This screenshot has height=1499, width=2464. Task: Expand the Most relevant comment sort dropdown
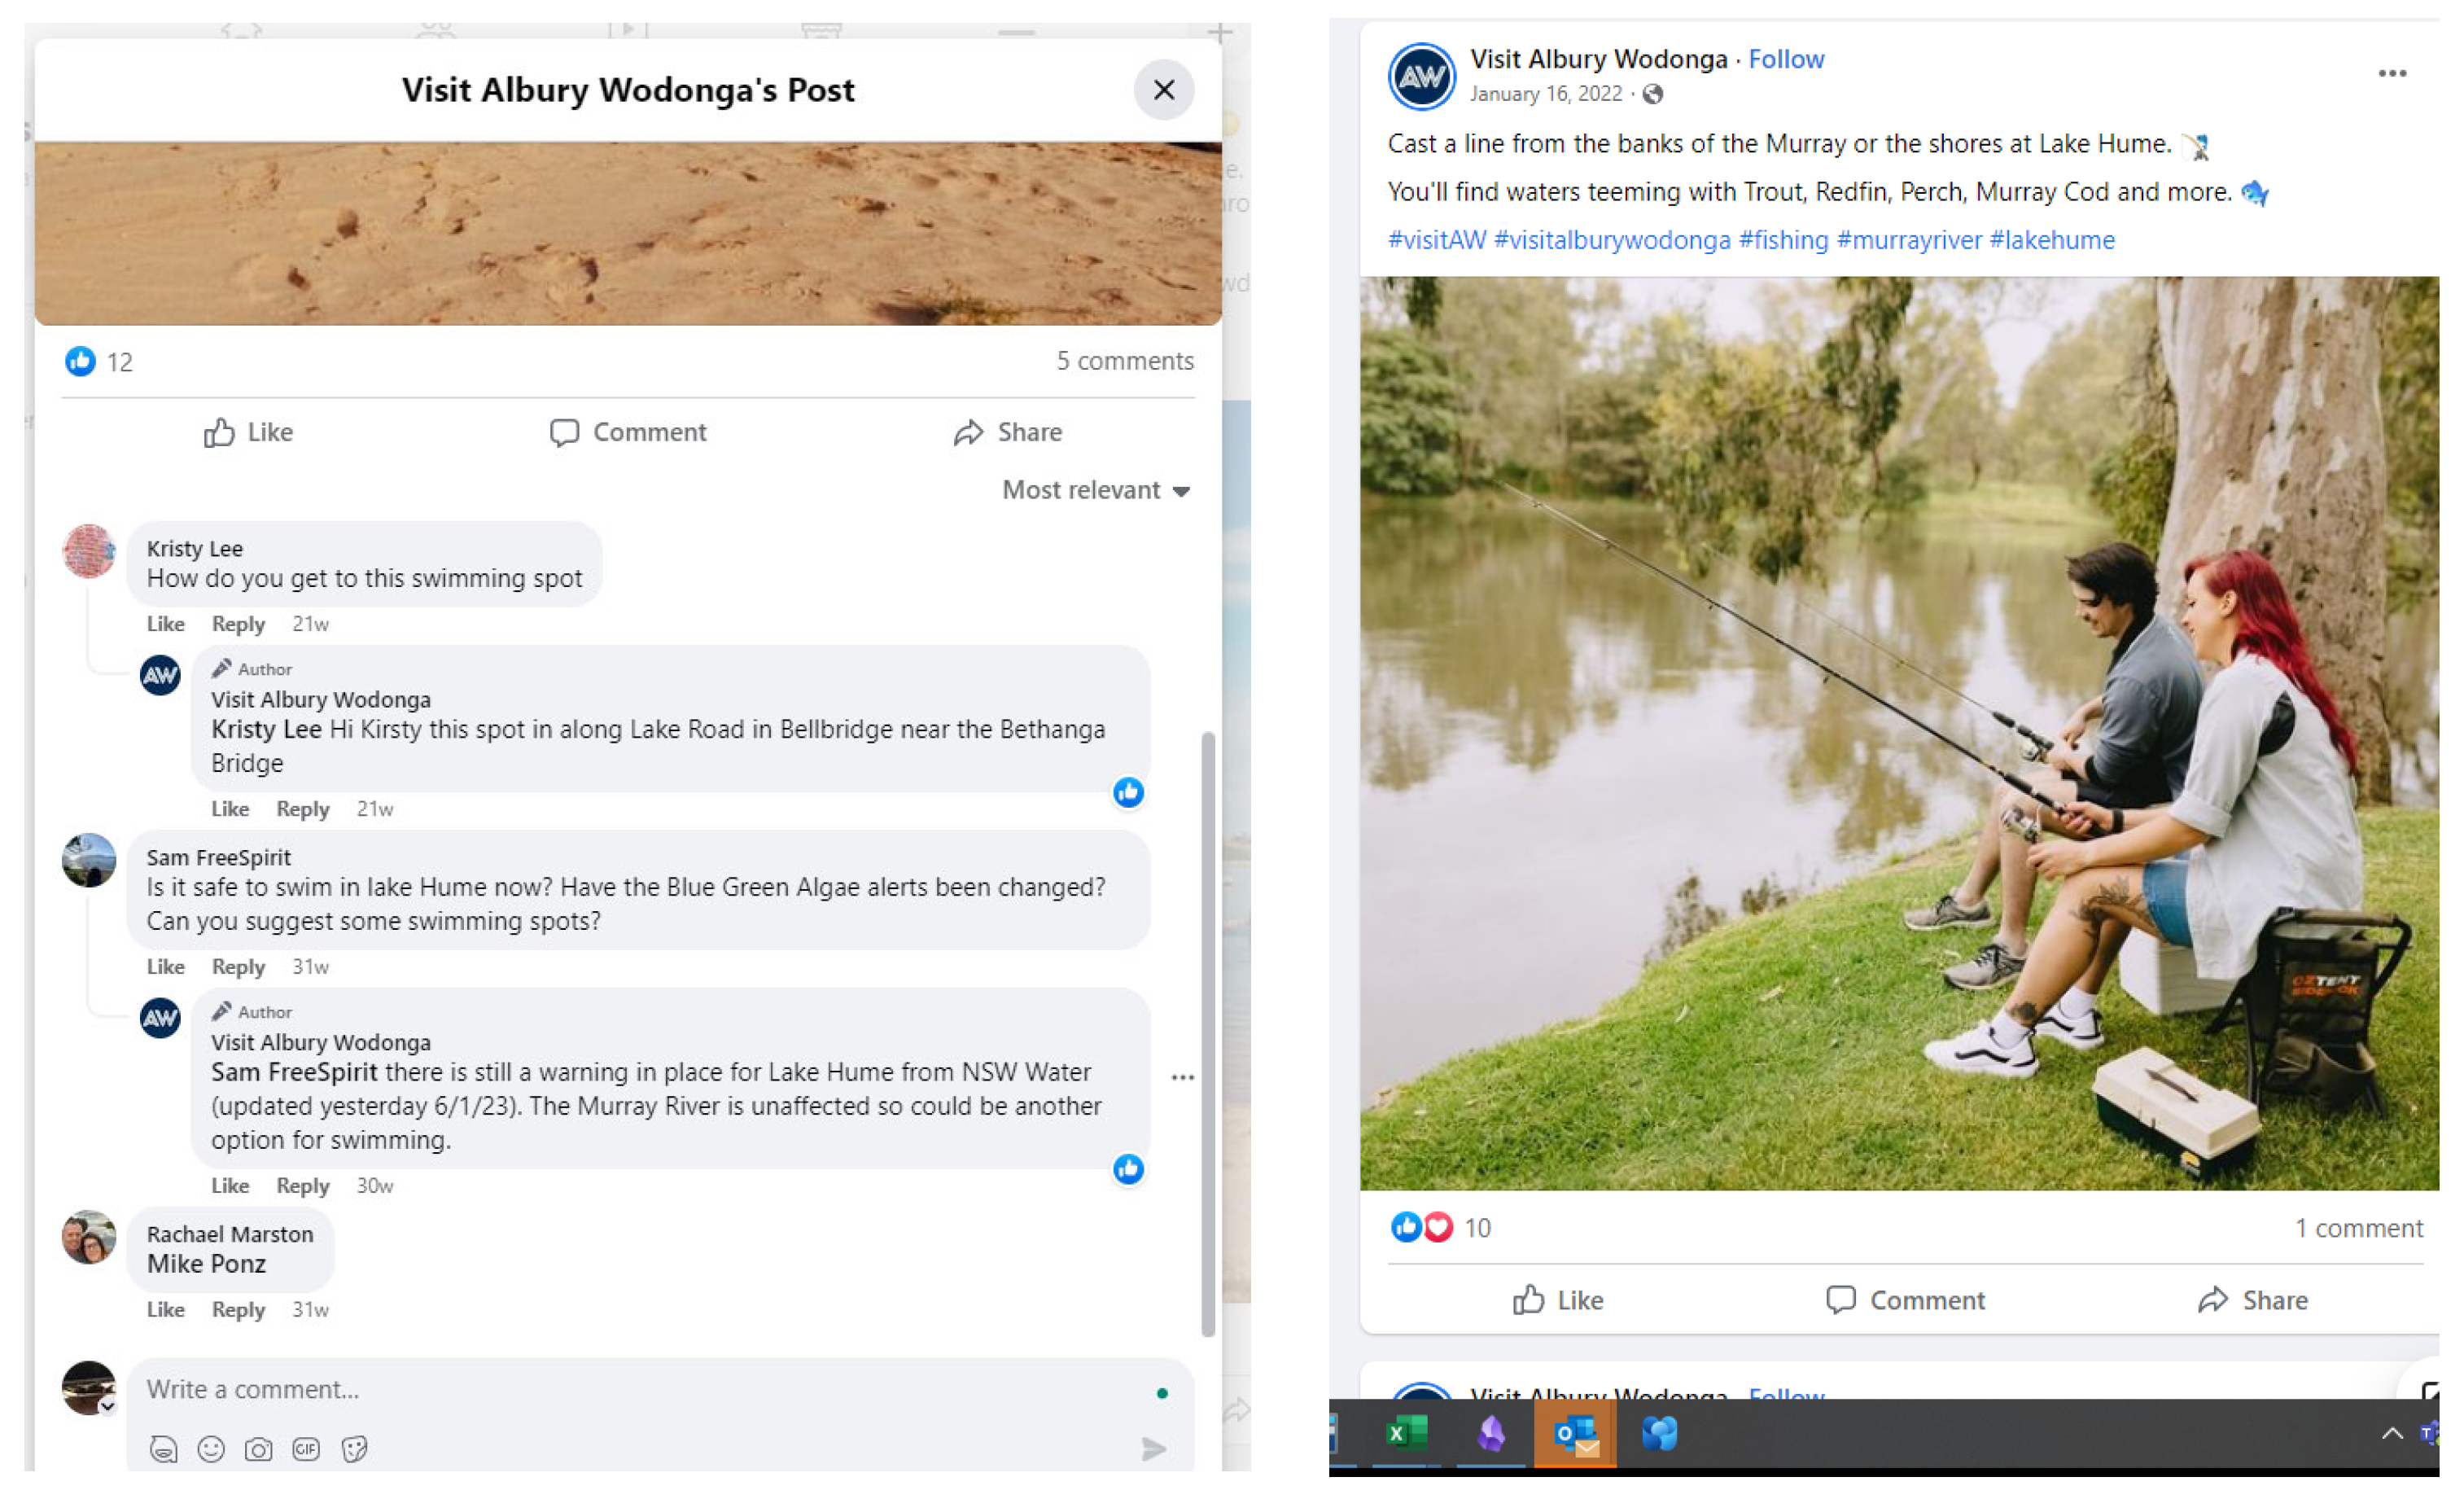click(x=1096, y=490)
